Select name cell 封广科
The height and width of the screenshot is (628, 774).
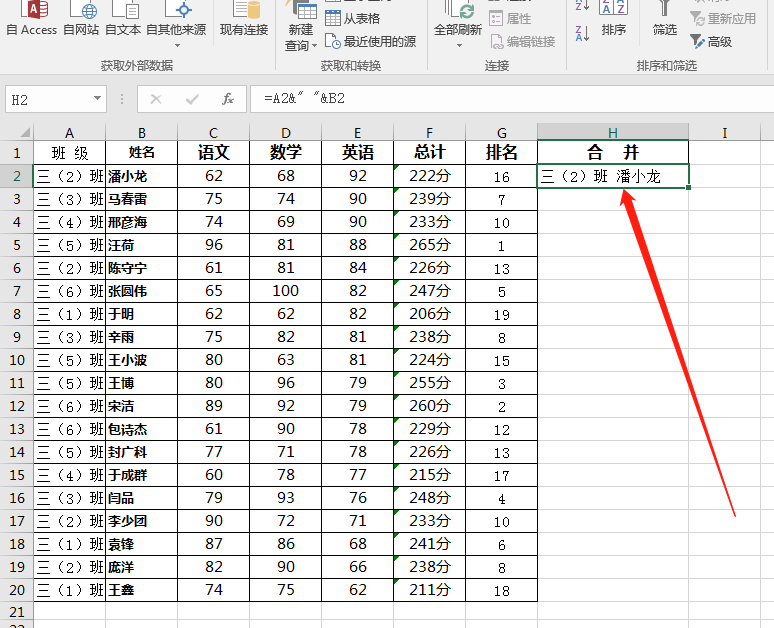coord(142,452)
